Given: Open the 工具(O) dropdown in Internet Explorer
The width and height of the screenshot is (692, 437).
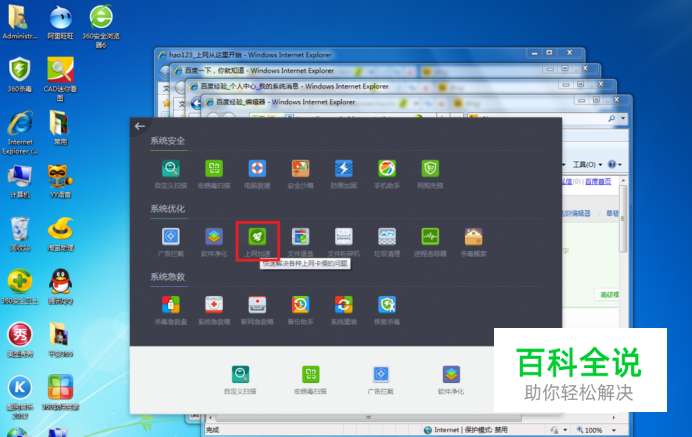Looking at the screenshot, I should pos(587,165).
